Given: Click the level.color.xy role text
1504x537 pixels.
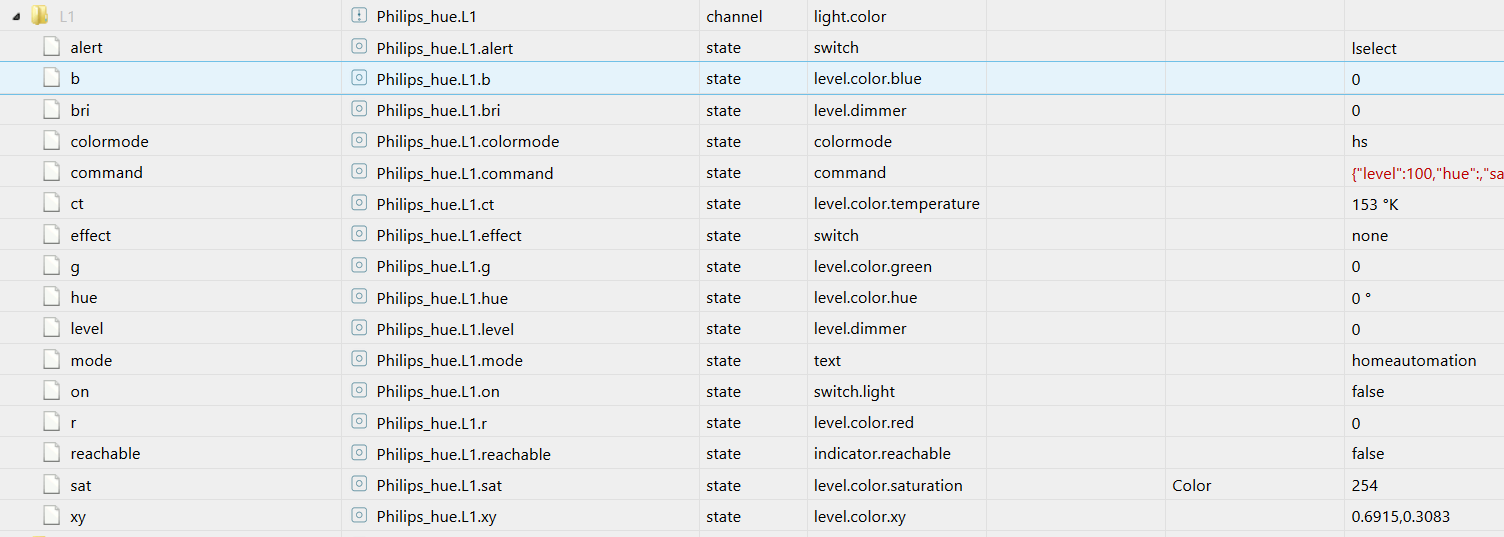Looking at the screenshot, I should [x=862, y=516].
